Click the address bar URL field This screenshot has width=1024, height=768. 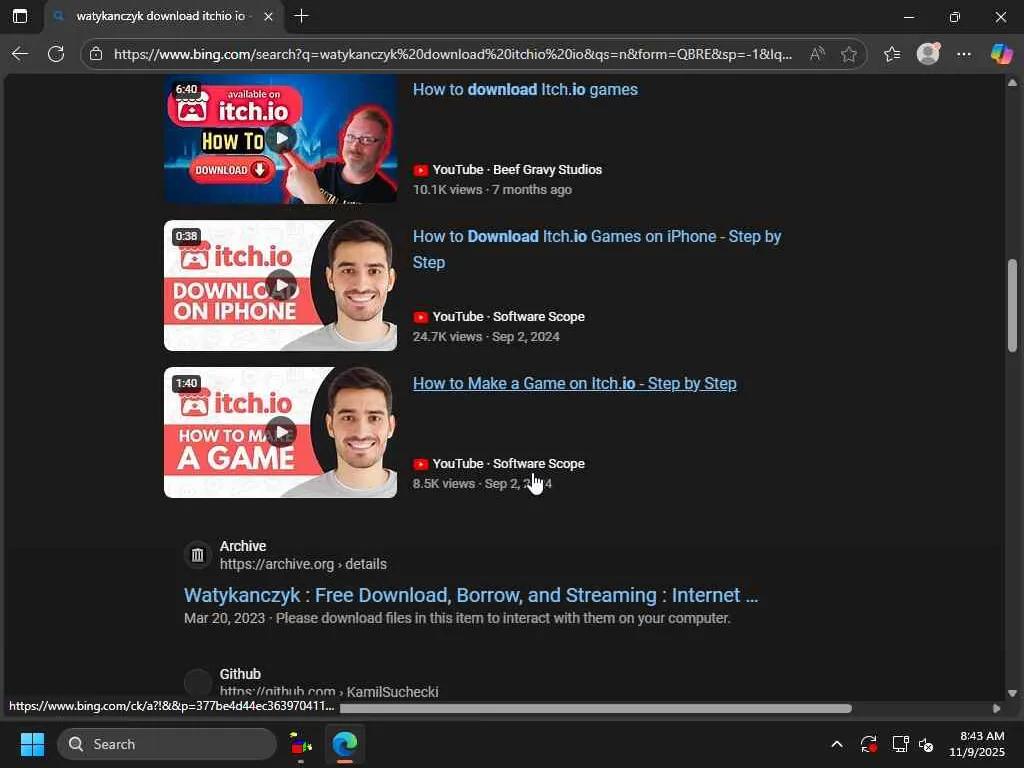point(453,54)
